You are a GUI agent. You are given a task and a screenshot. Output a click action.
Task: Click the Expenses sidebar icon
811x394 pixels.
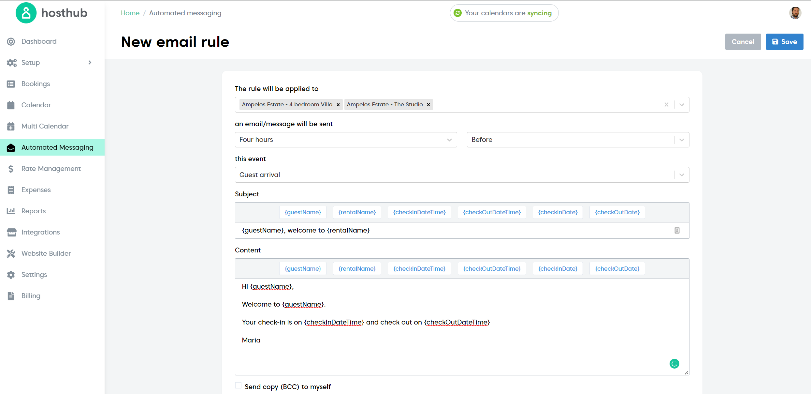pyautogui.click(x=11, y=190)
